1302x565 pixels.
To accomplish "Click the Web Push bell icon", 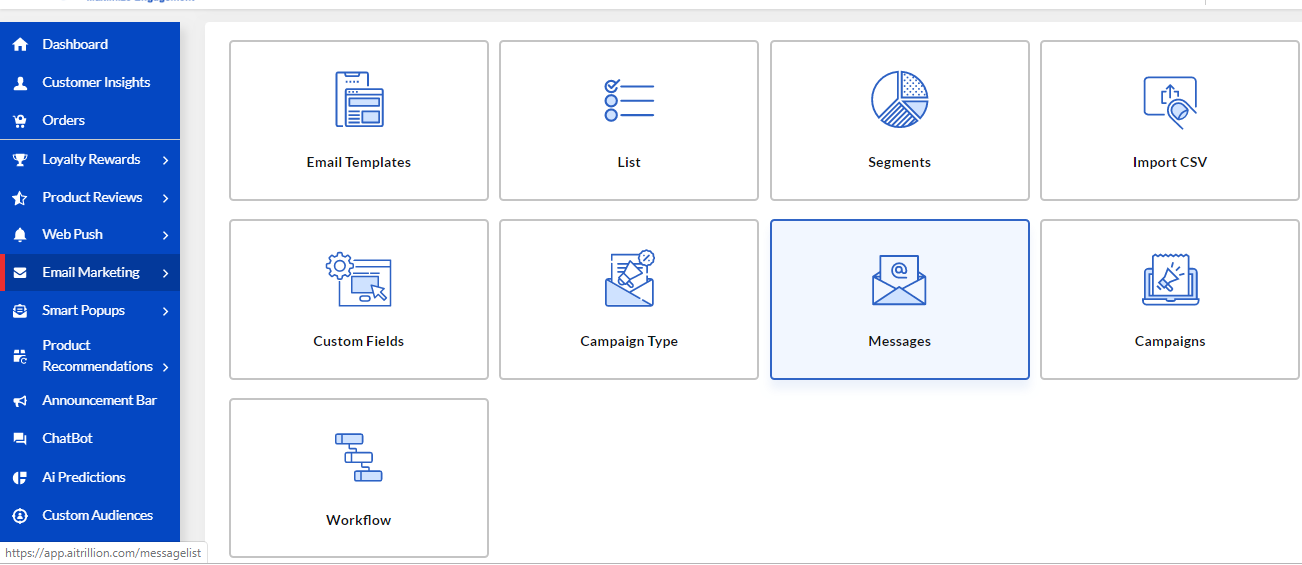I will tap(20, 235).
